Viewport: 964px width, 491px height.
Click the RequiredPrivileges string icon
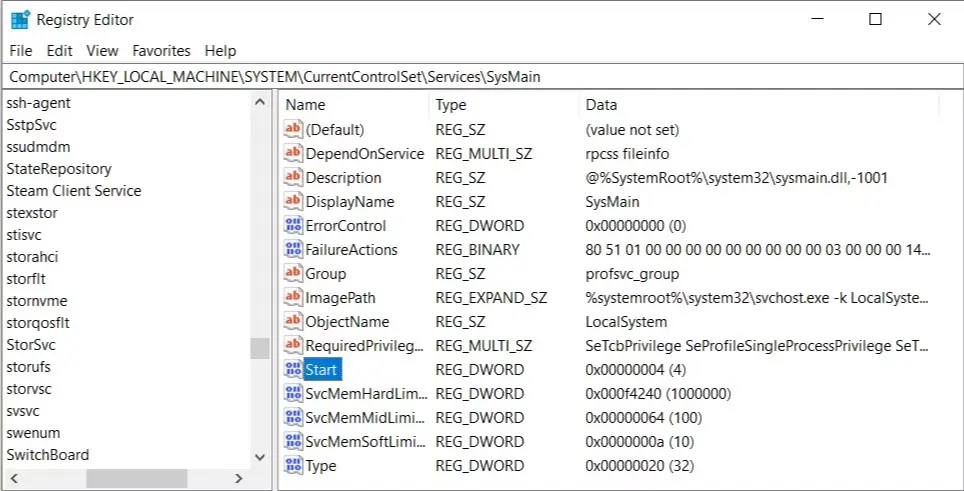pos(293,345)
